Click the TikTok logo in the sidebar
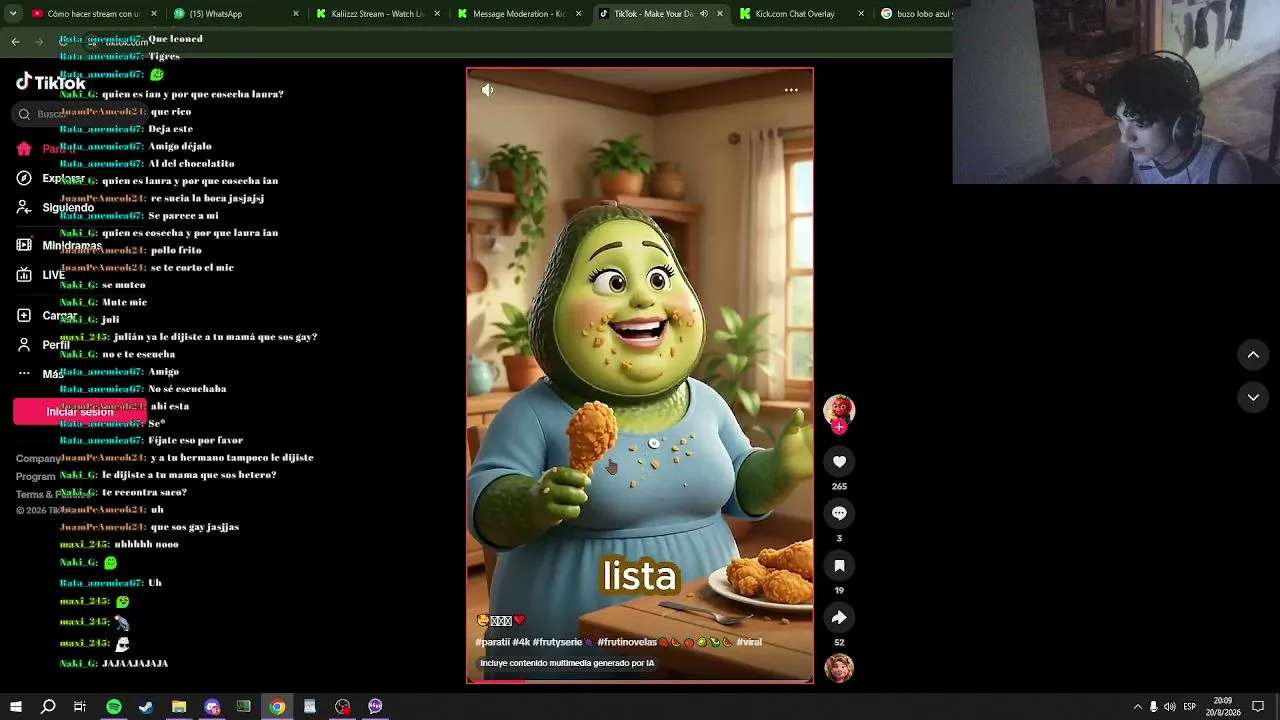1280x720 pixels. [x=51, y=83]
